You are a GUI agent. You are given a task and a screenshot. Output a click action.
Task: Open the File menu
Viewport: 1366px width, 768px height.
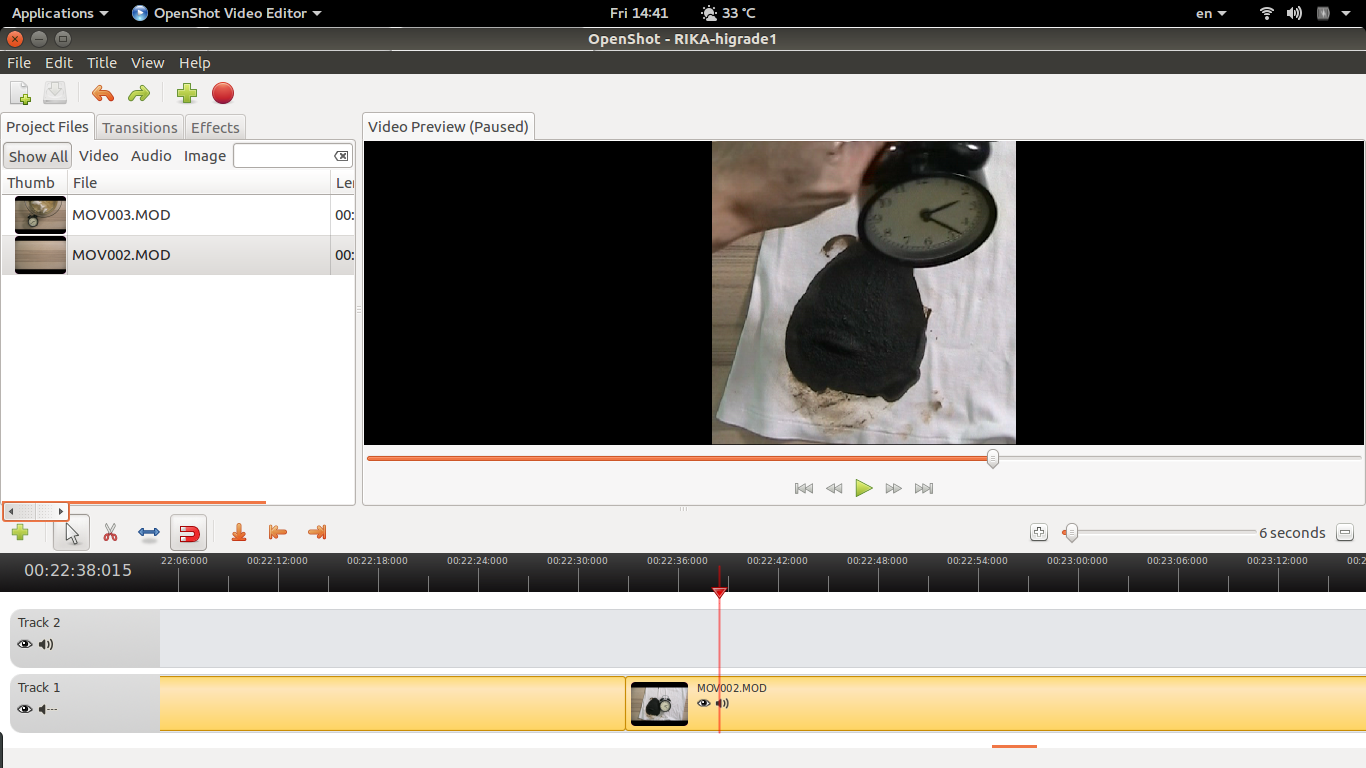19,63
